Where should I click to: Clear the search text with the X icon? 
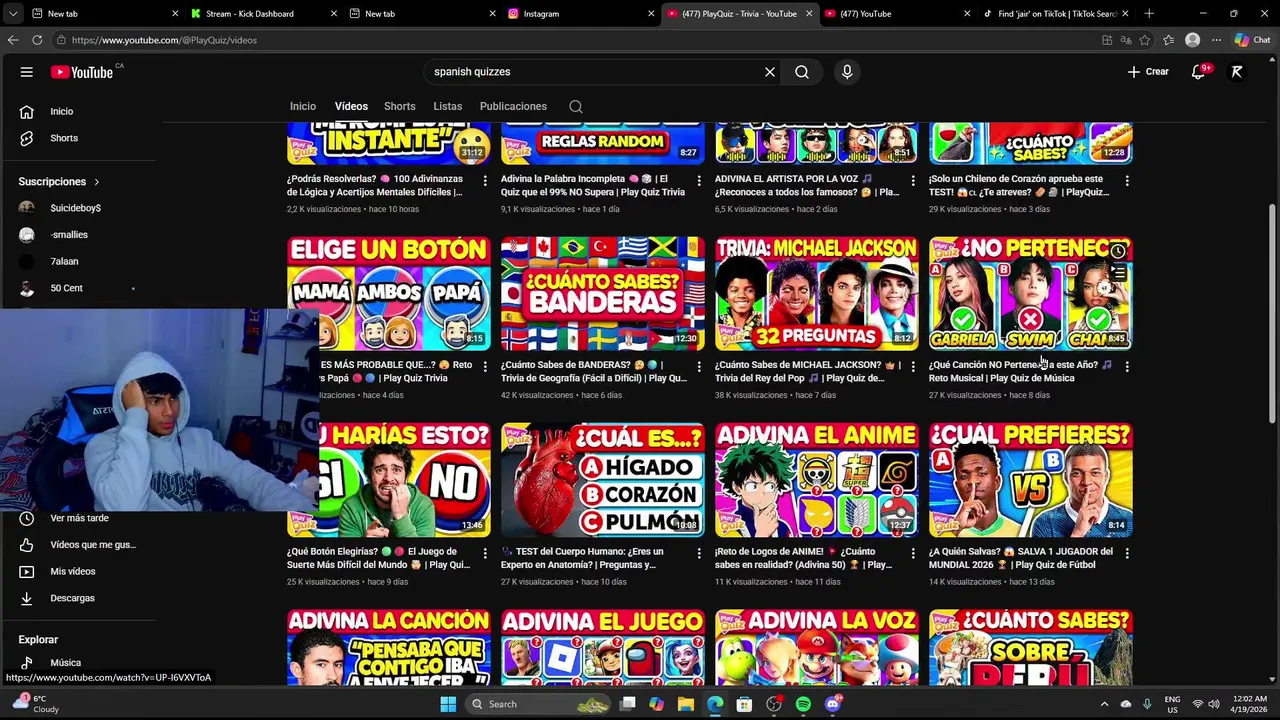(x=770, y=72)
